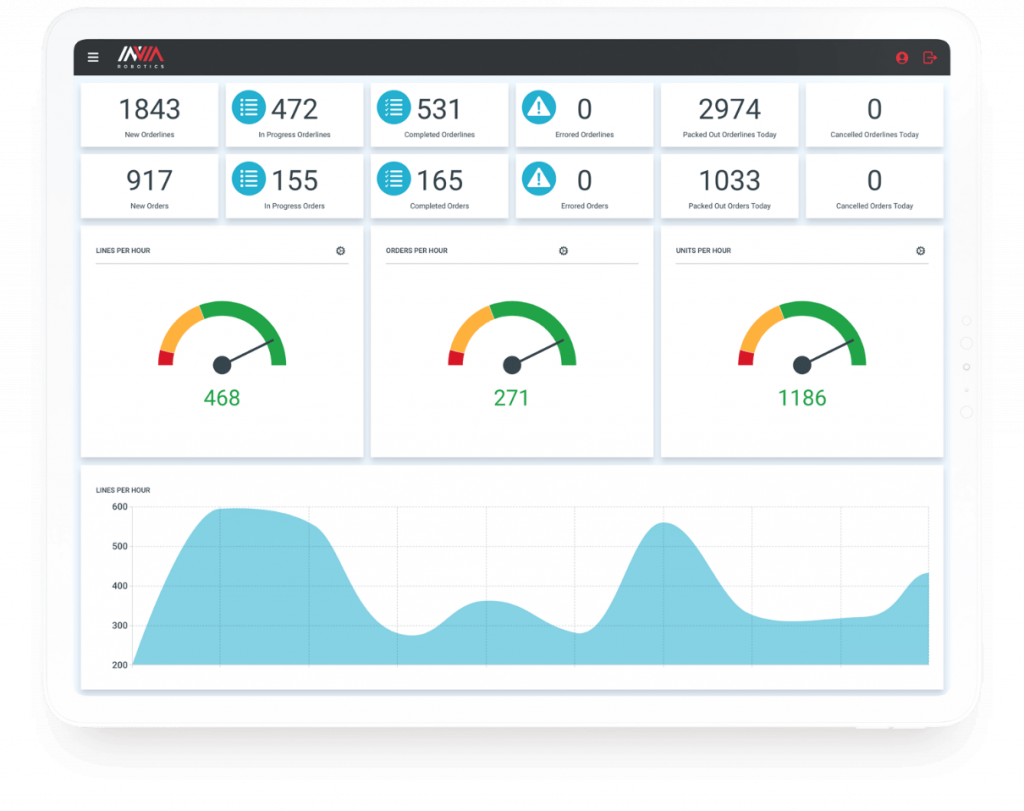Open Lines Per Hour gauge settings gear
The image size is (1024, 811).
point(340,251)
